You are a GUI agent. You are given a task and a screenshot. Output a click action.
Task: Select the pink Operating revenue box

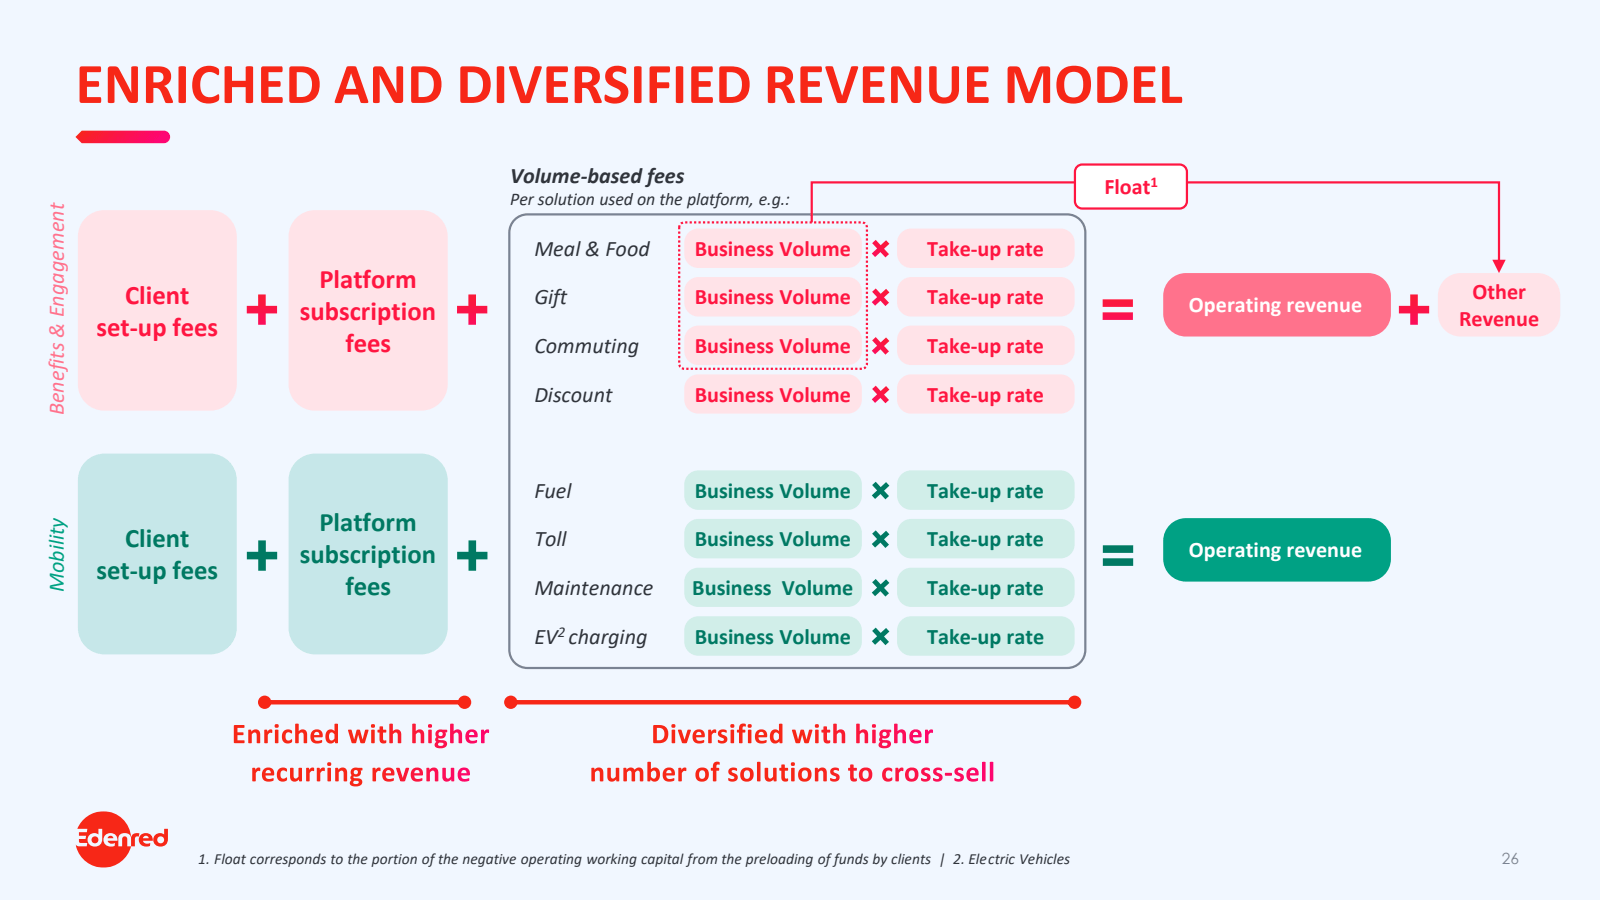click(1276, 305)
